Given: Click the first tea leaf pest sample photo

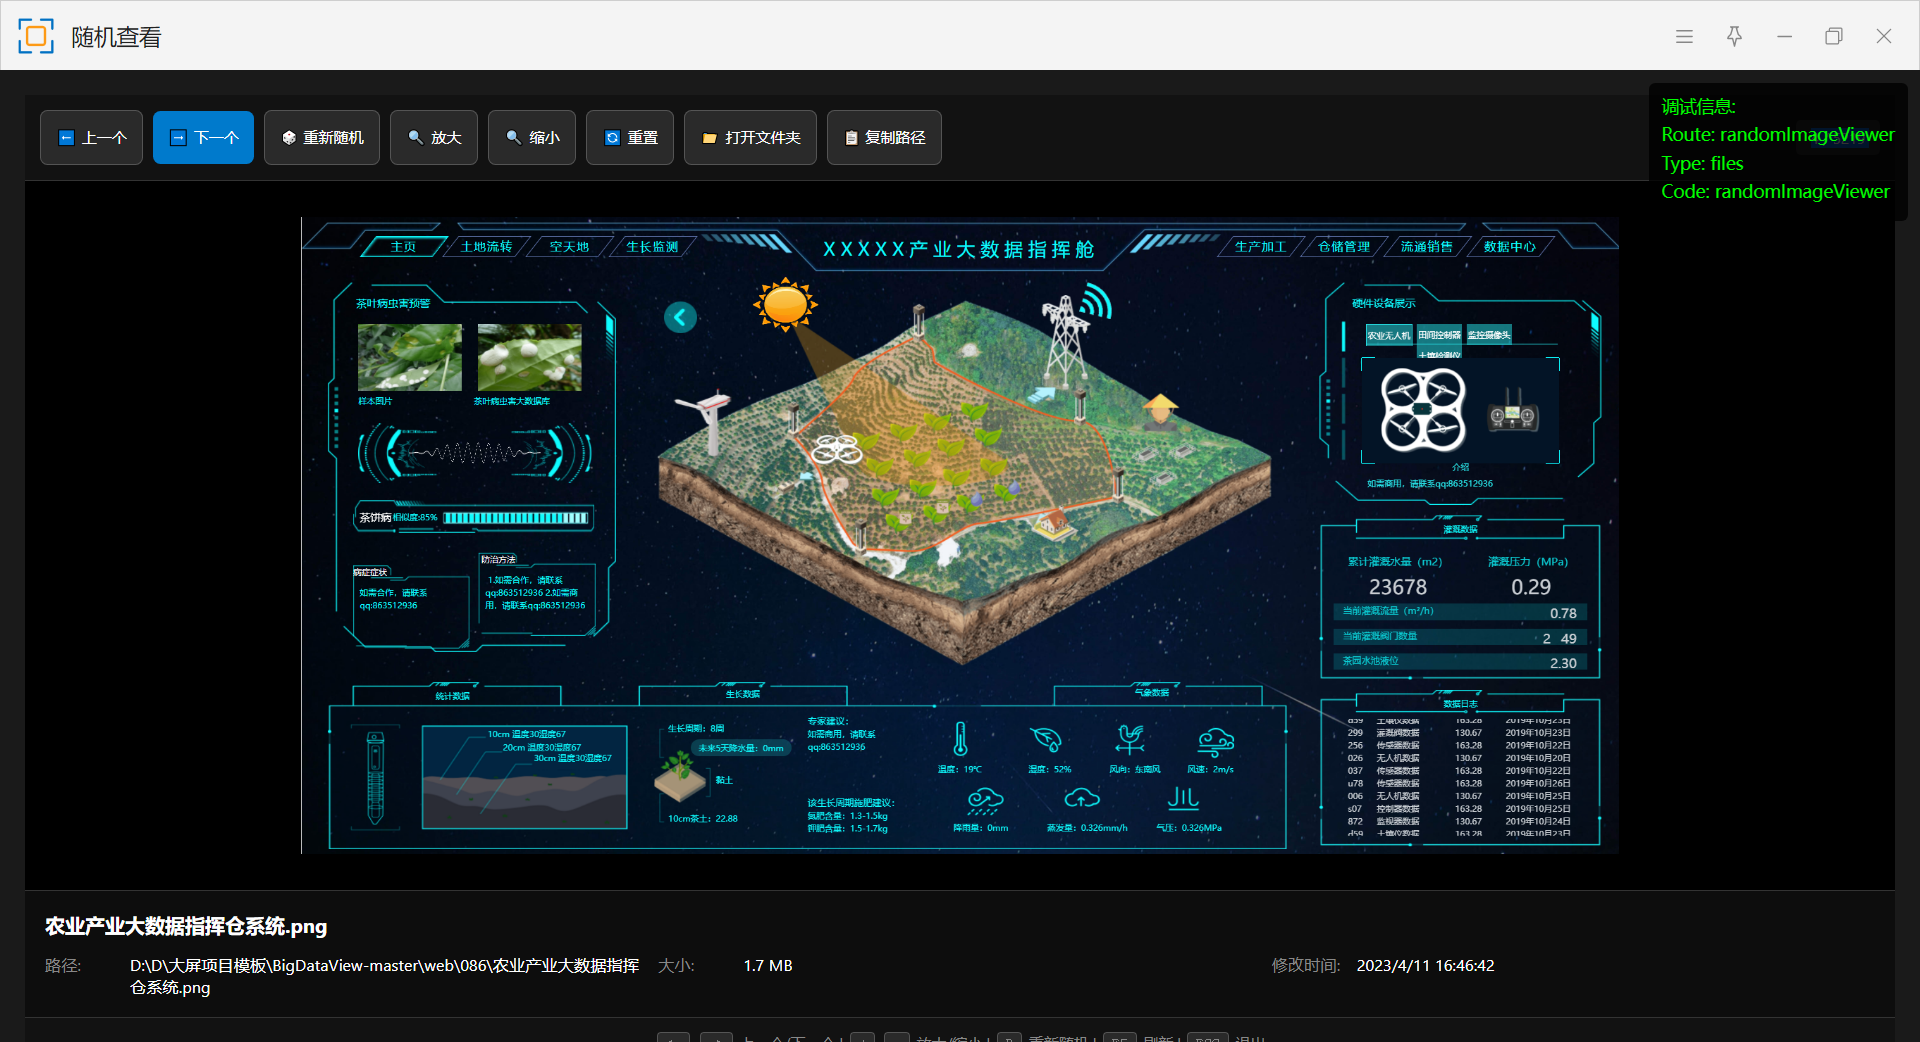Looking at the screenshot, I should 410,357.
